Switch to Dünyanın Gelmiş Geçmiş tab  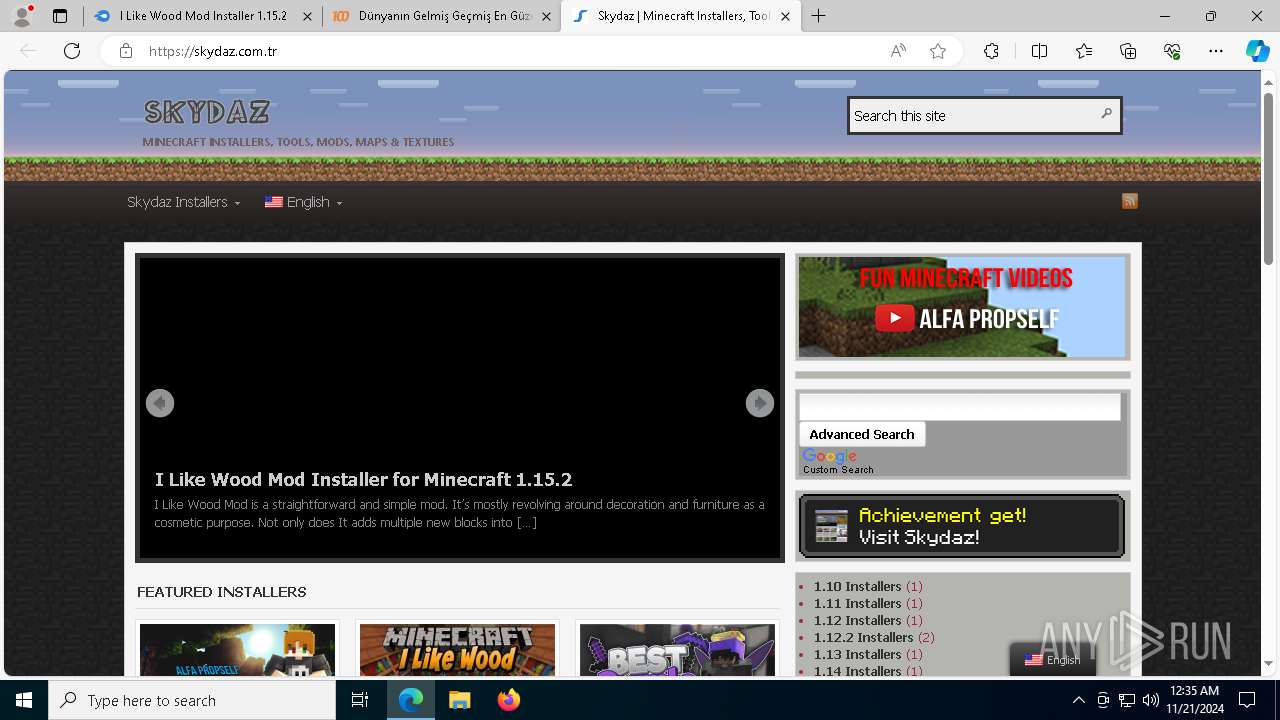[441, 16]
